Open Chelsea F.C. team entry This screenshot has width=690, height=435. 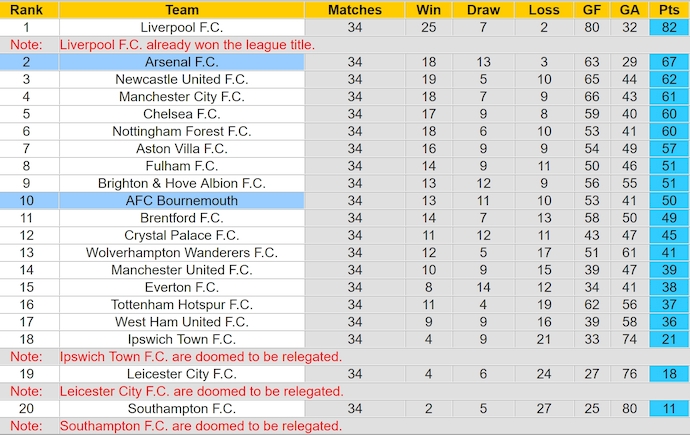182,114
